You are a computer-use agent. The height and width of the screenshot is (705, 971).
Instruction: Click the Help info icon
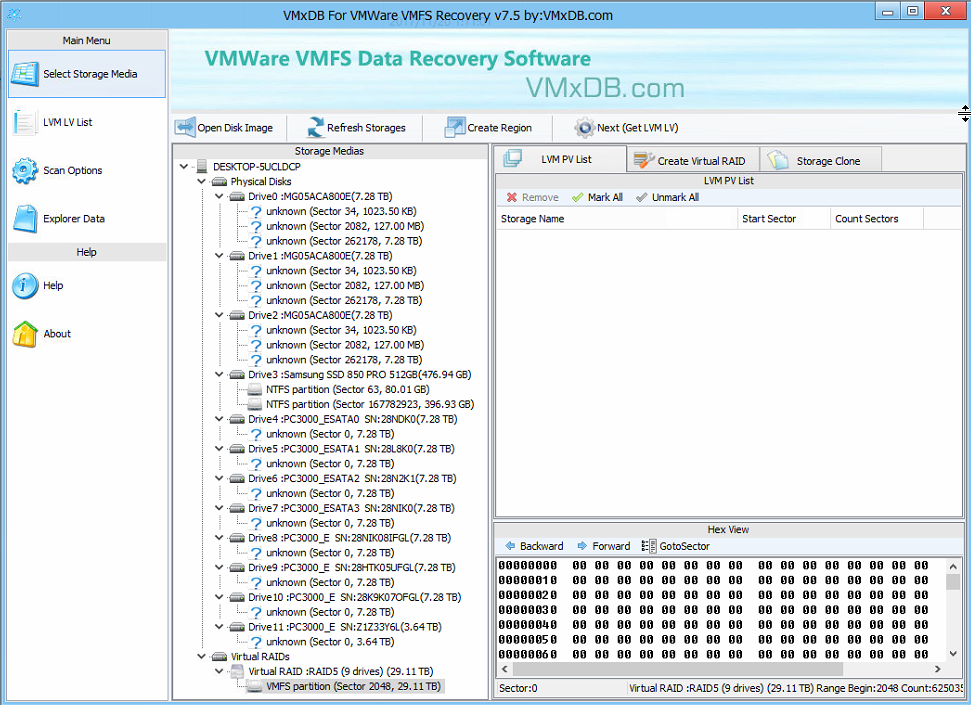coord(25,286)
